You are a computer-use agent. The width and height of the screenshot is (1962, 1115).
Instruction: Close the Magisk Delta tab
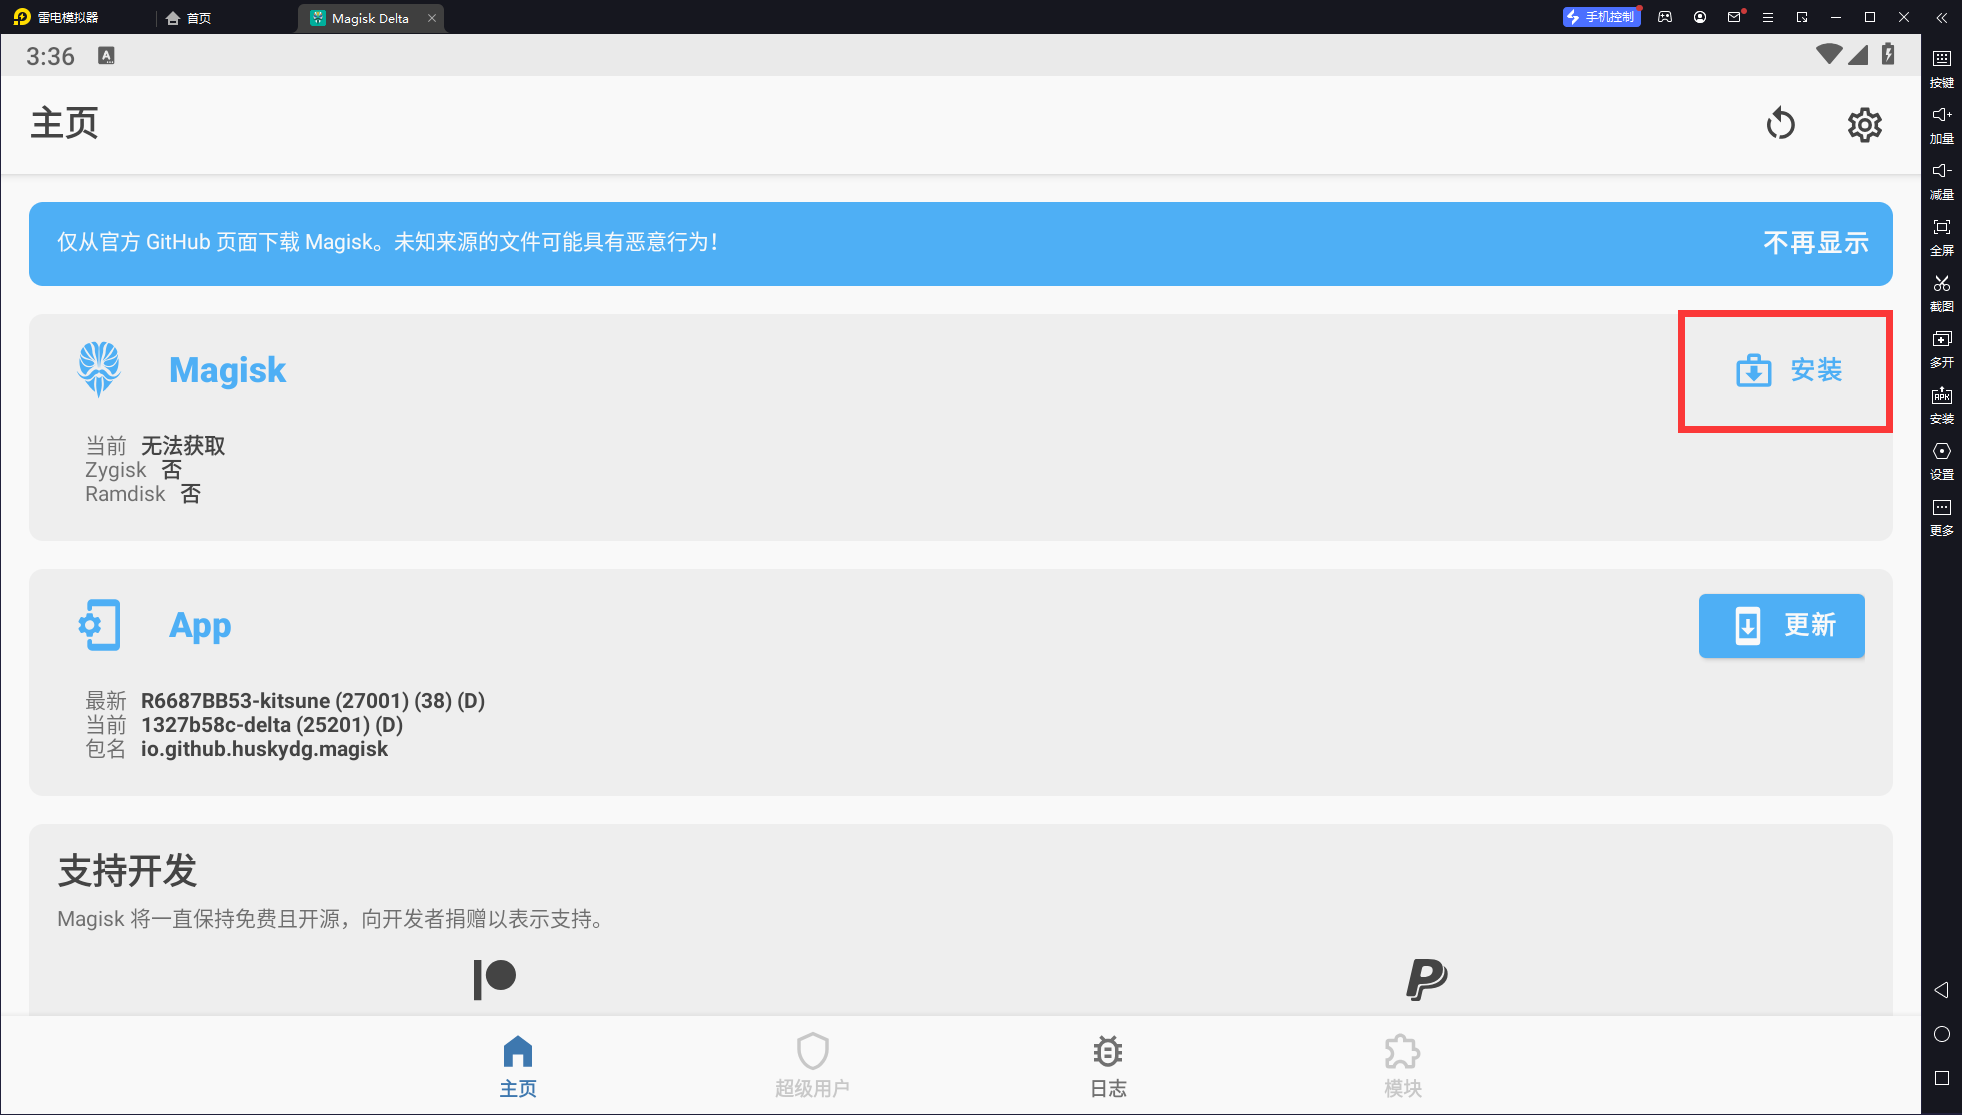(432, 18)
